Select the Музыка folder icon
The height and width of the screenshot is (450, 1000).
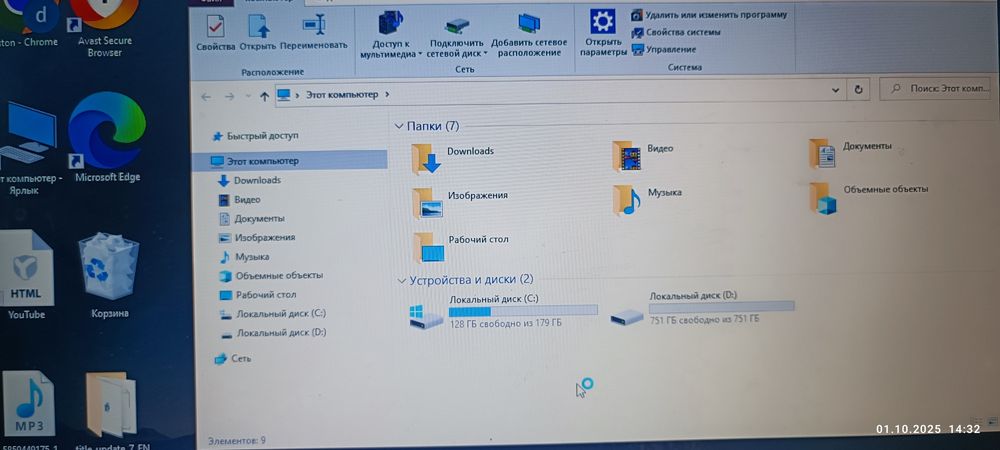click(626, 200)
